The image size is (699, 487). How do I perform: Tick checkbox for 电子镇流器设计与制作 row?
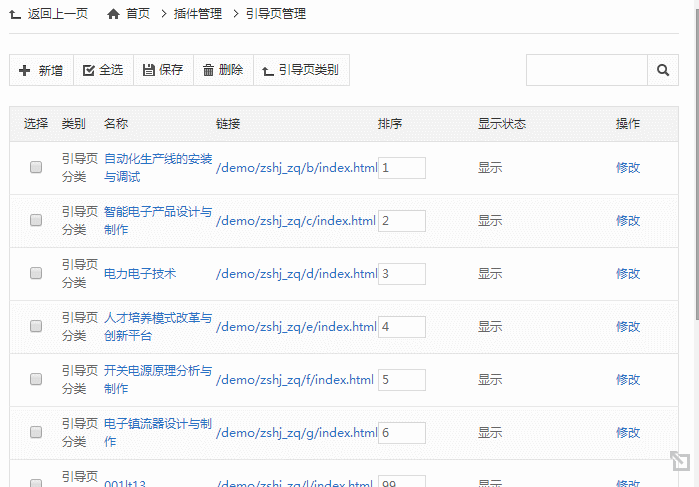pos(36,432)
